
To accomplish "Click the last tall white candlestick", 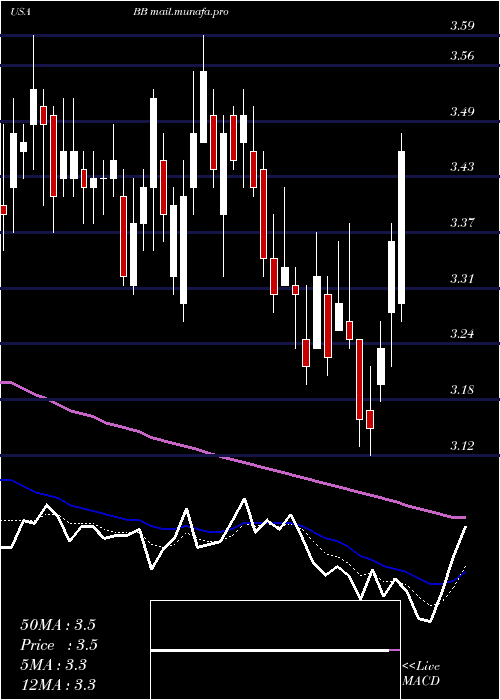I will click(x=401, y=228).
